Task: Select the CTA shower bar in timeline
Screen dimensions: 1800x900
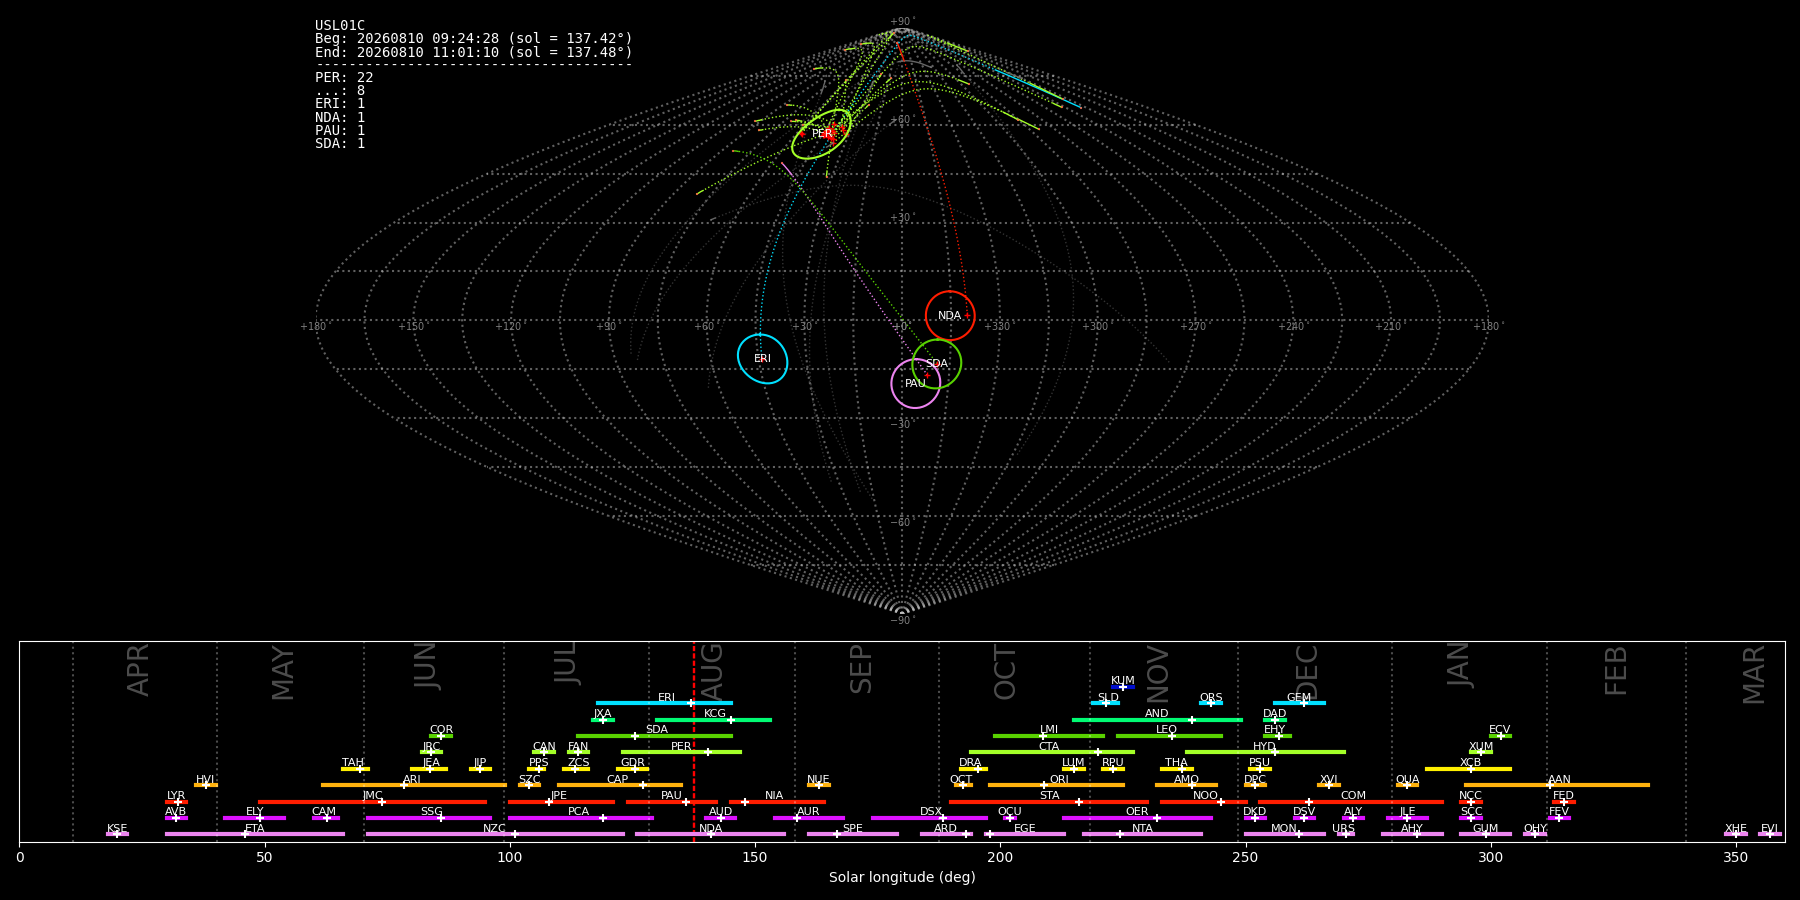Action: click(x=1052, y=752)
